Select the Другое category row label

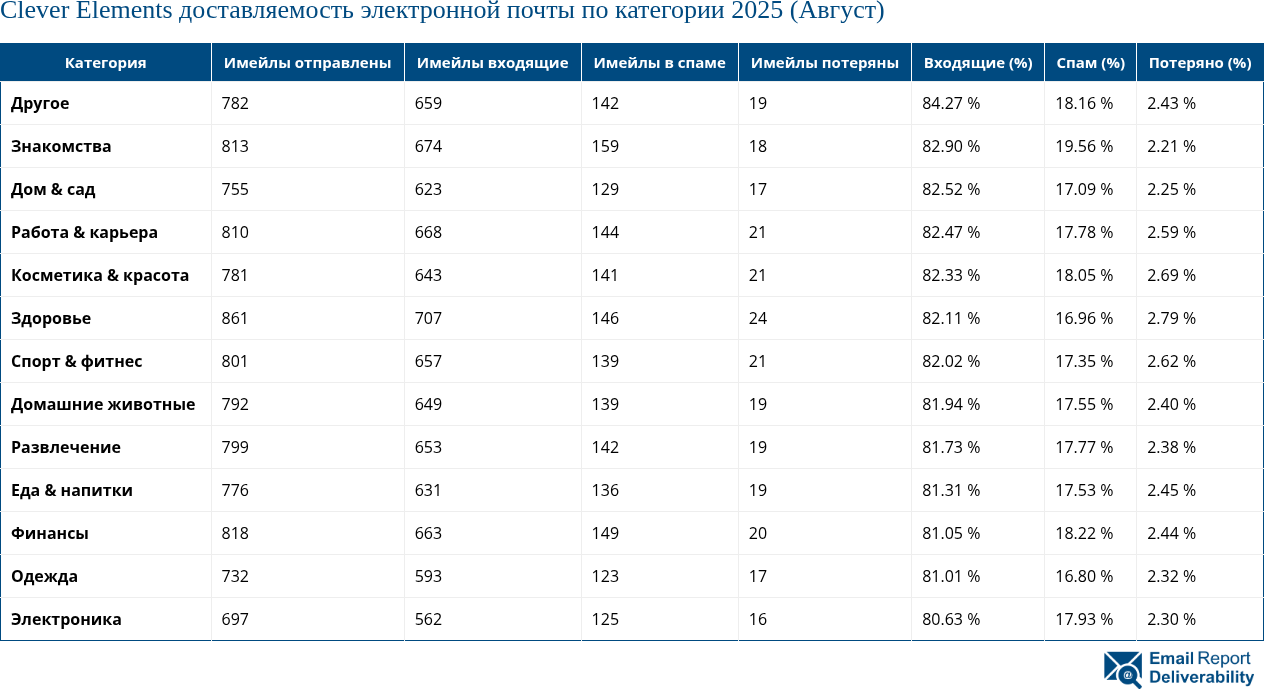40,103
